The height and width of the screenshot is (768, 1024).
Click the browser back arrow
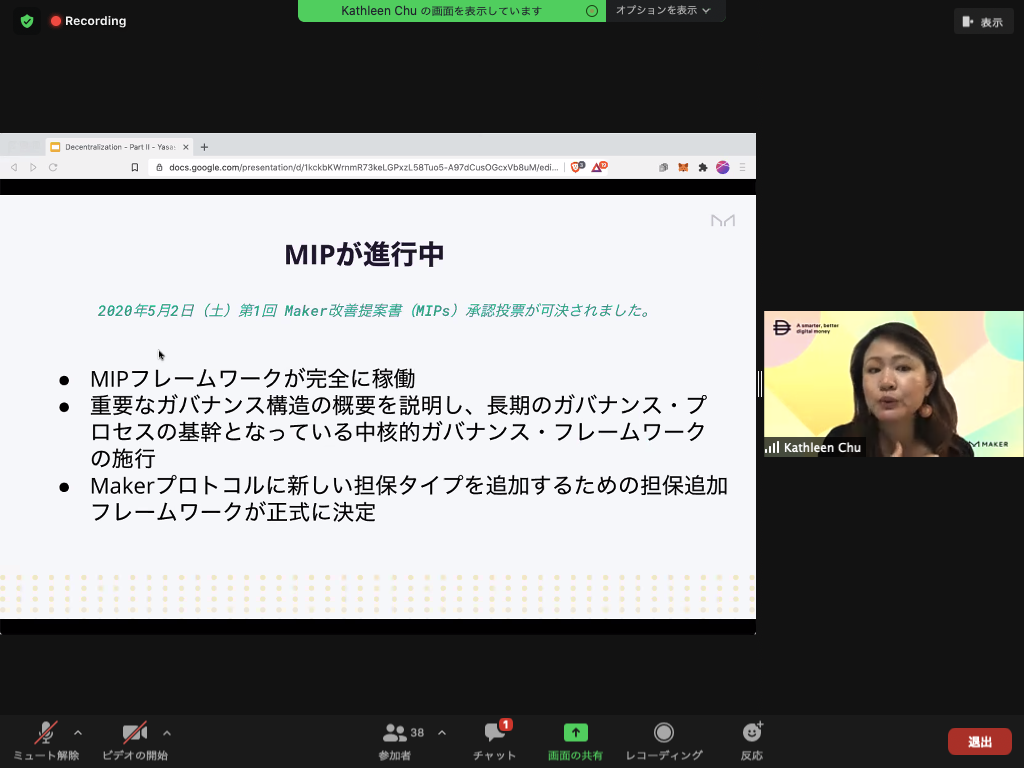tap(14, 167)
